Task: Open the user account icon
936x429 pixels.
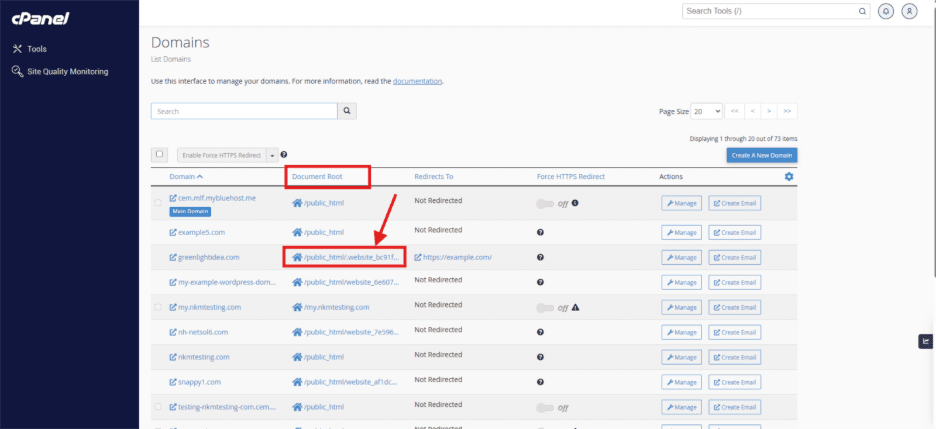Action: [909, 11]
